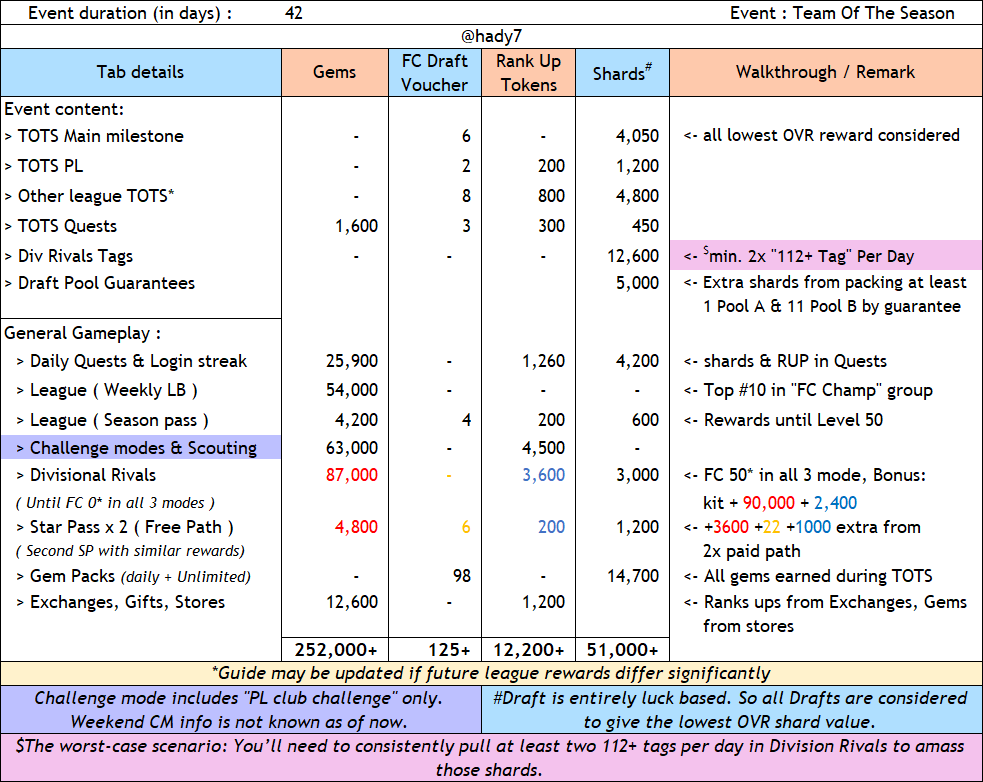
Task: Click total shards cell '51,000+'
Action: tap(623, 650)
